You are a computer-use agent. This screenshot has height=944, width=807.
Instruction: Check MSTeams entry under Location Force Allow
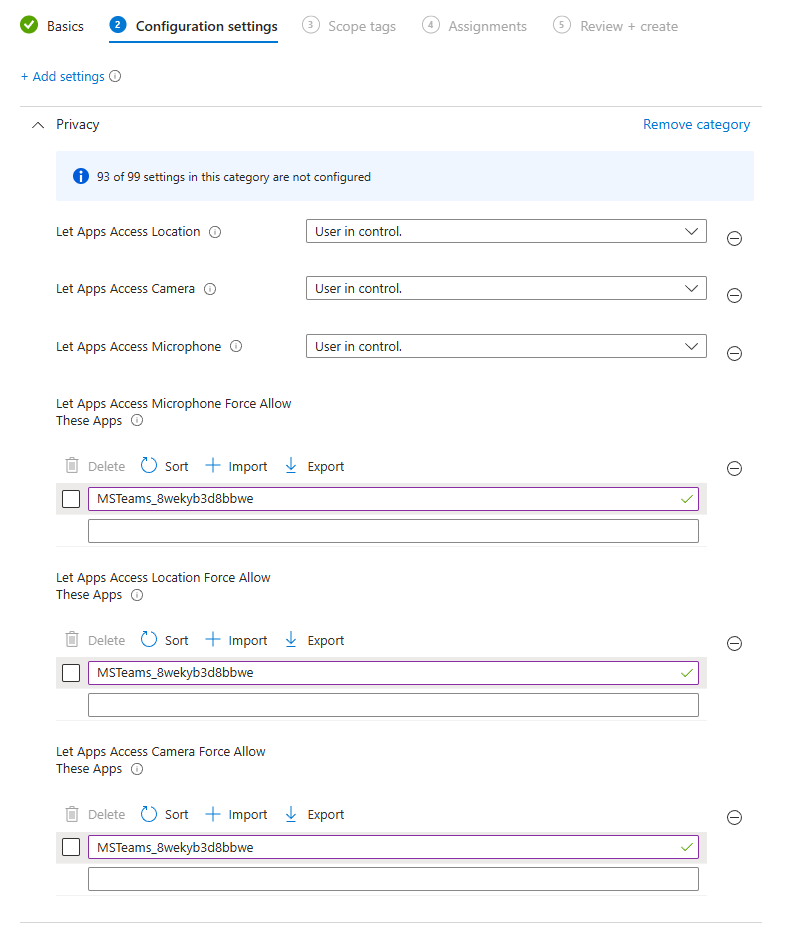71,673
